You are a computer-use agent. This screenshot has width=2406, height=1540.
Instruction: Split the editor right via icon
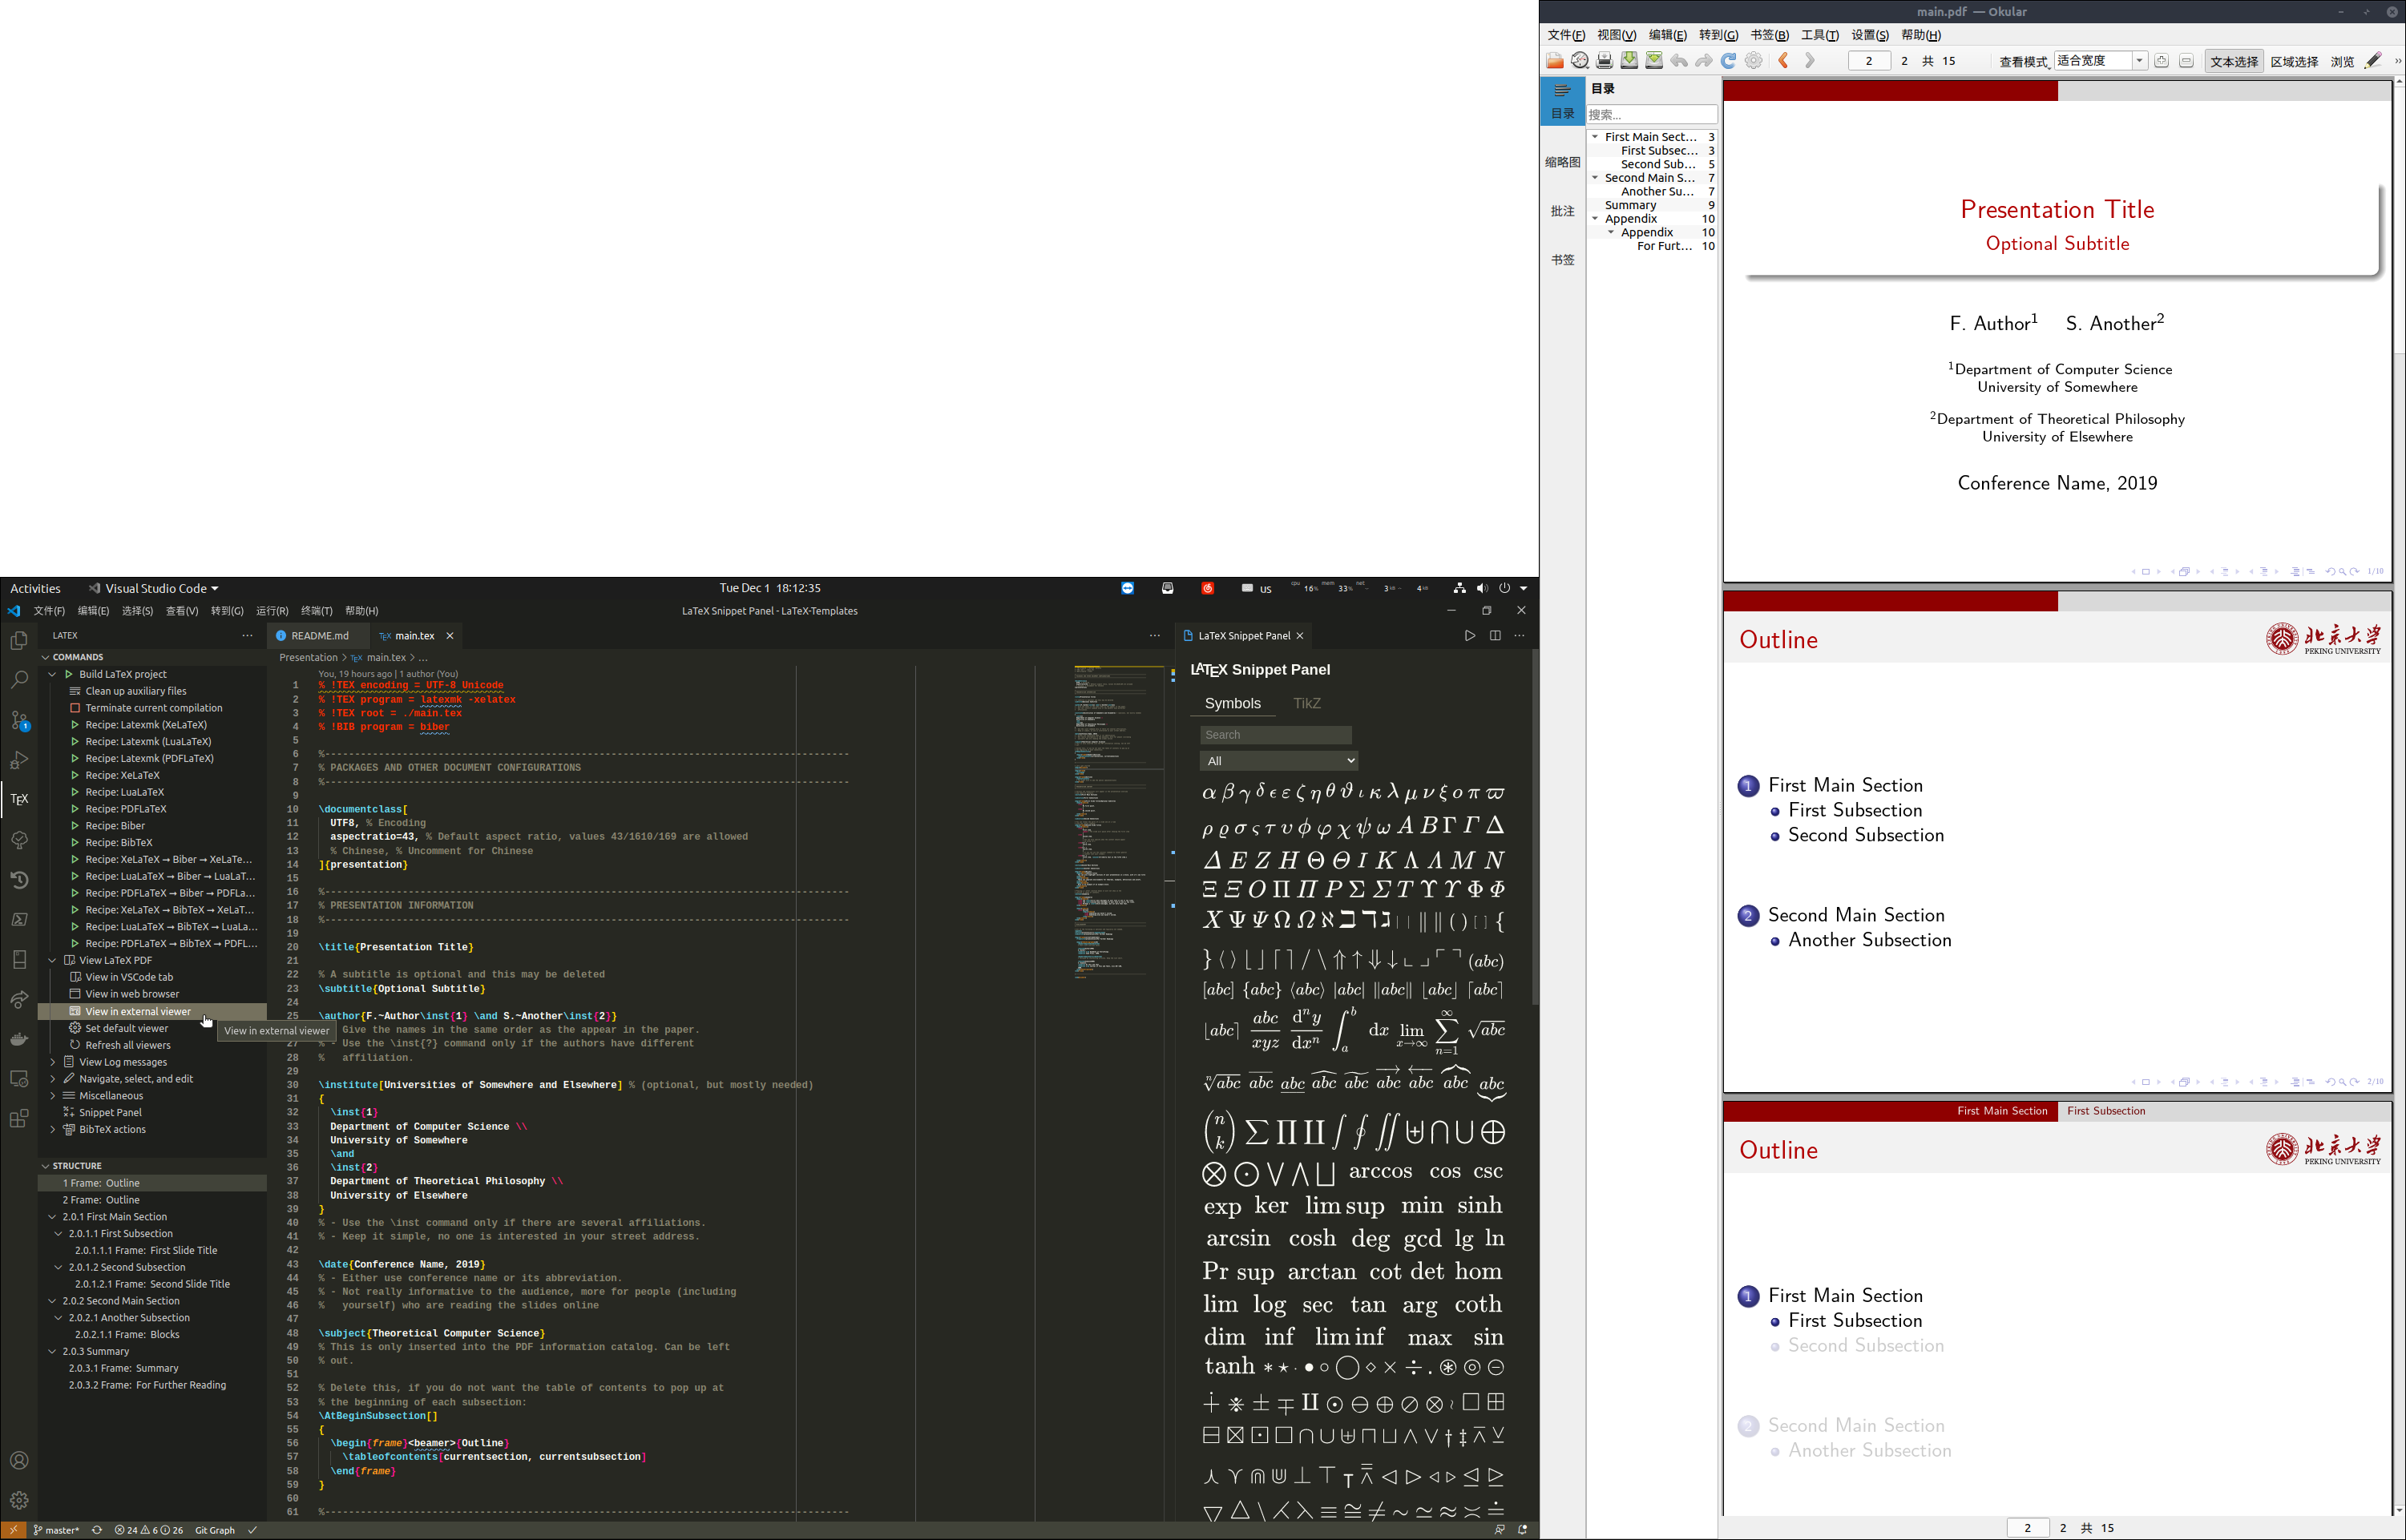(1495, 636)
